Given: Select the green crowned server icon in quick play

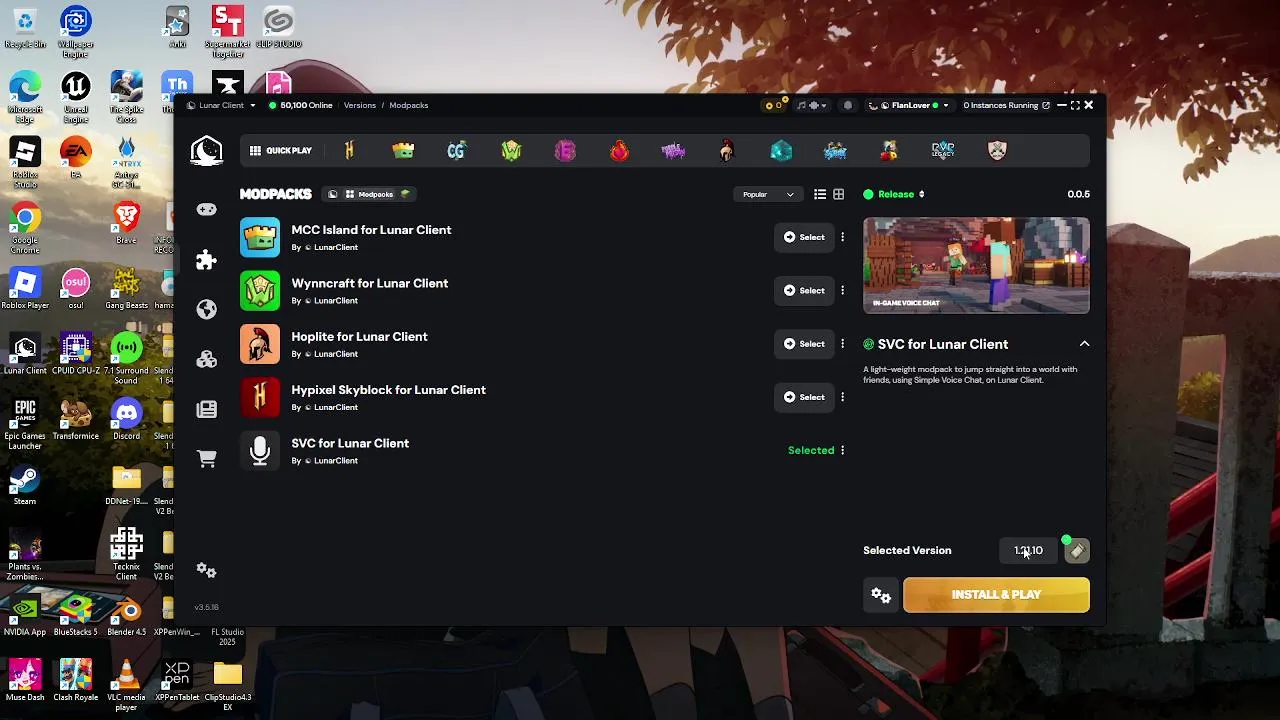Looking at the screenshot, I should 403,150.
